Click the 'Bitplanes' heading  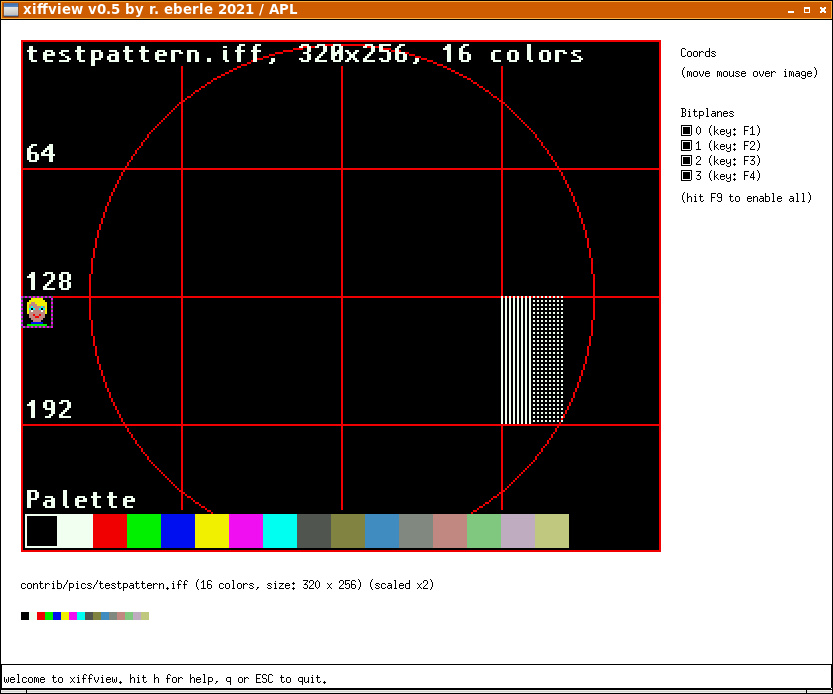point(707,113)
